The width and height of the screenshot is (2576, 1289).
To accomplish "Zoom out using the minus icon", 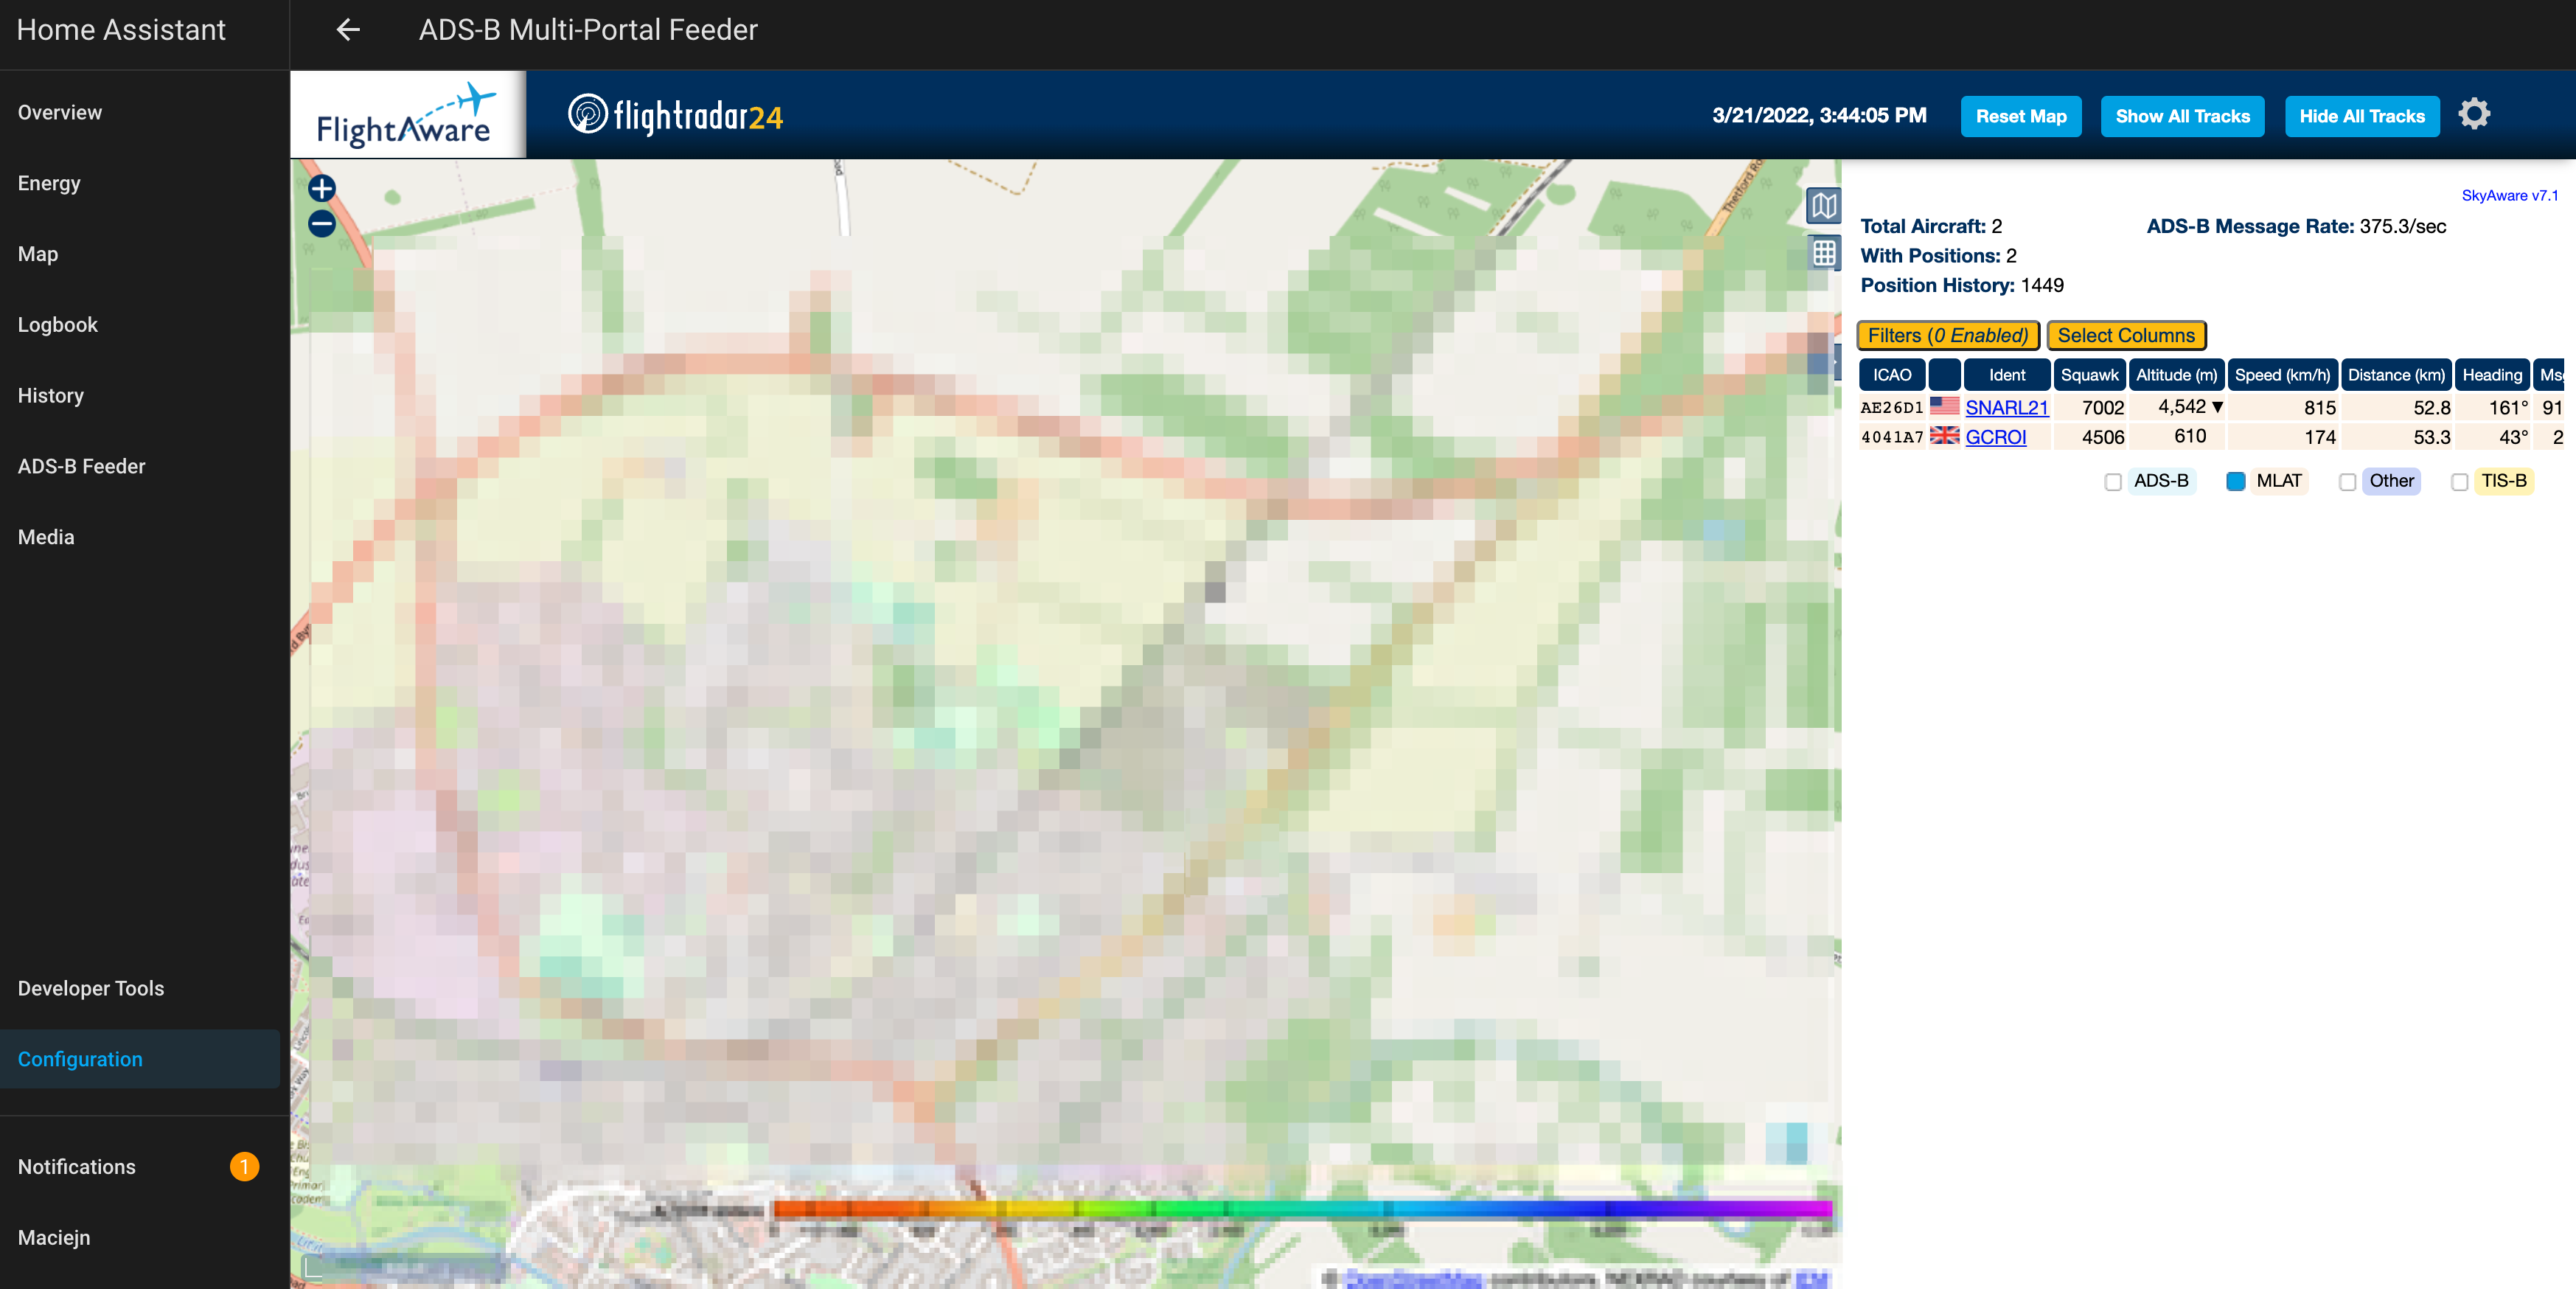I will point(321,224).
